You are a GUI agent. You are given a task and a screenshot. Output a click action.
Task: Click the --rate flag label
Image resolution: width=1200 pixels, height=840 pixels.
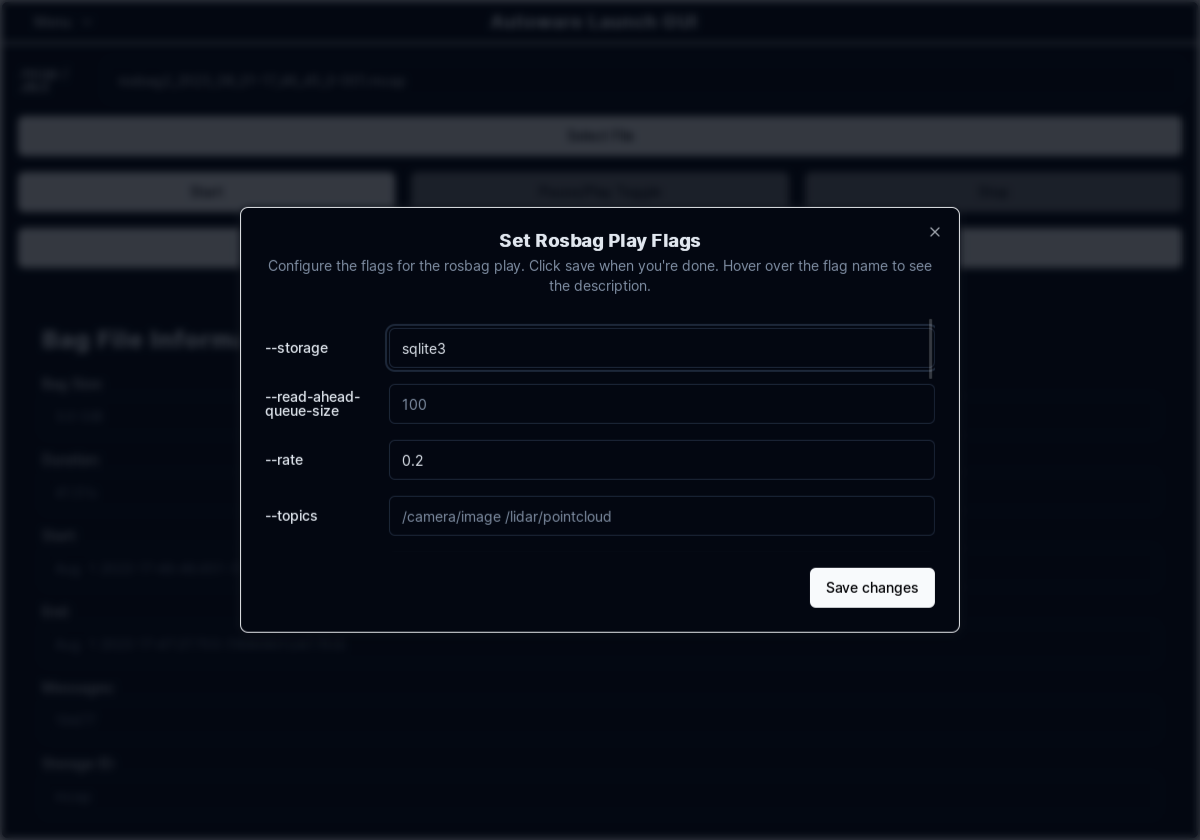[x=284, y=460]
